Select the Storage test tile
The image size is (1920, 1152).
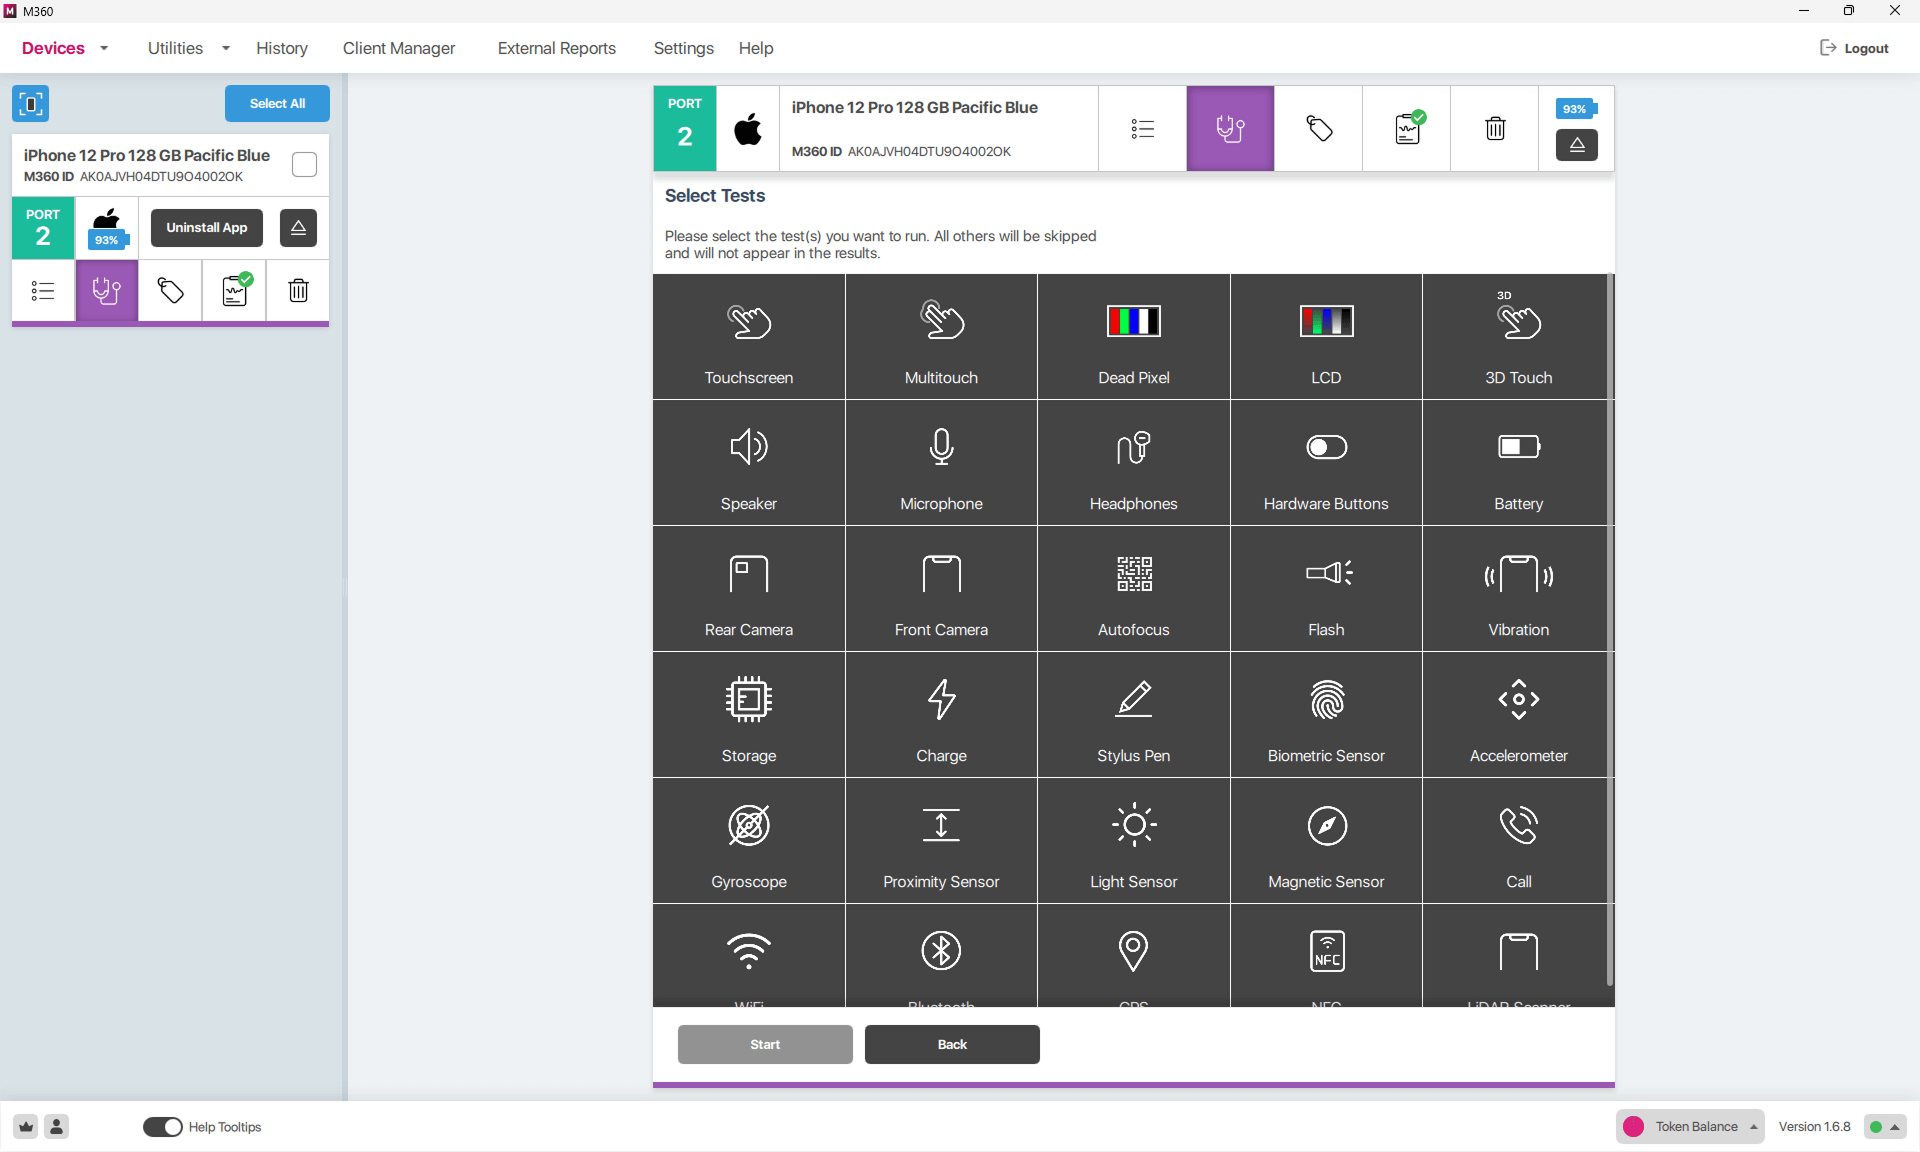pyautogui.click(x=749, y=715)
